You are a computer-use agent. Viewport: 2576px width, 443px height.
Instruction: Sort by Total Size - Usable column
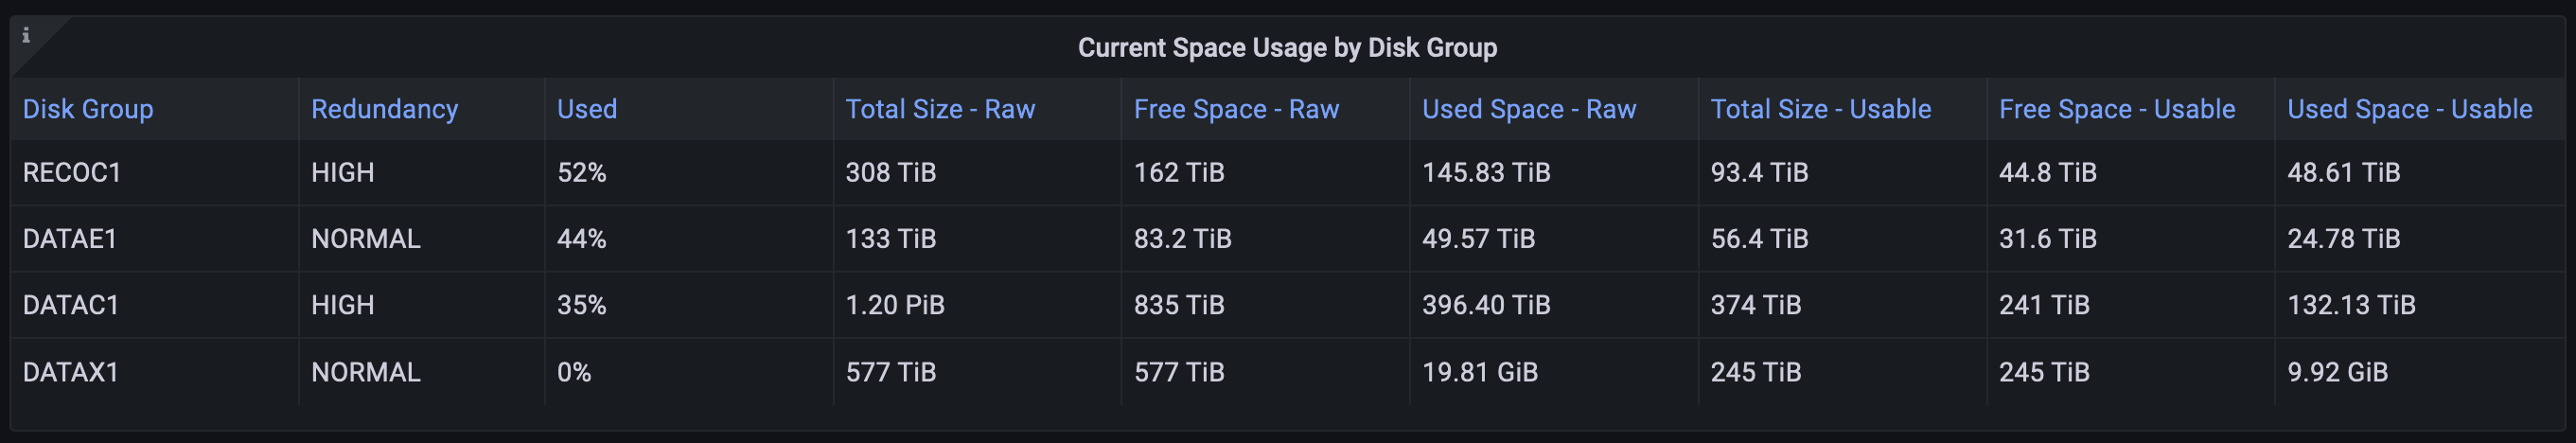tap(1821, 109)
